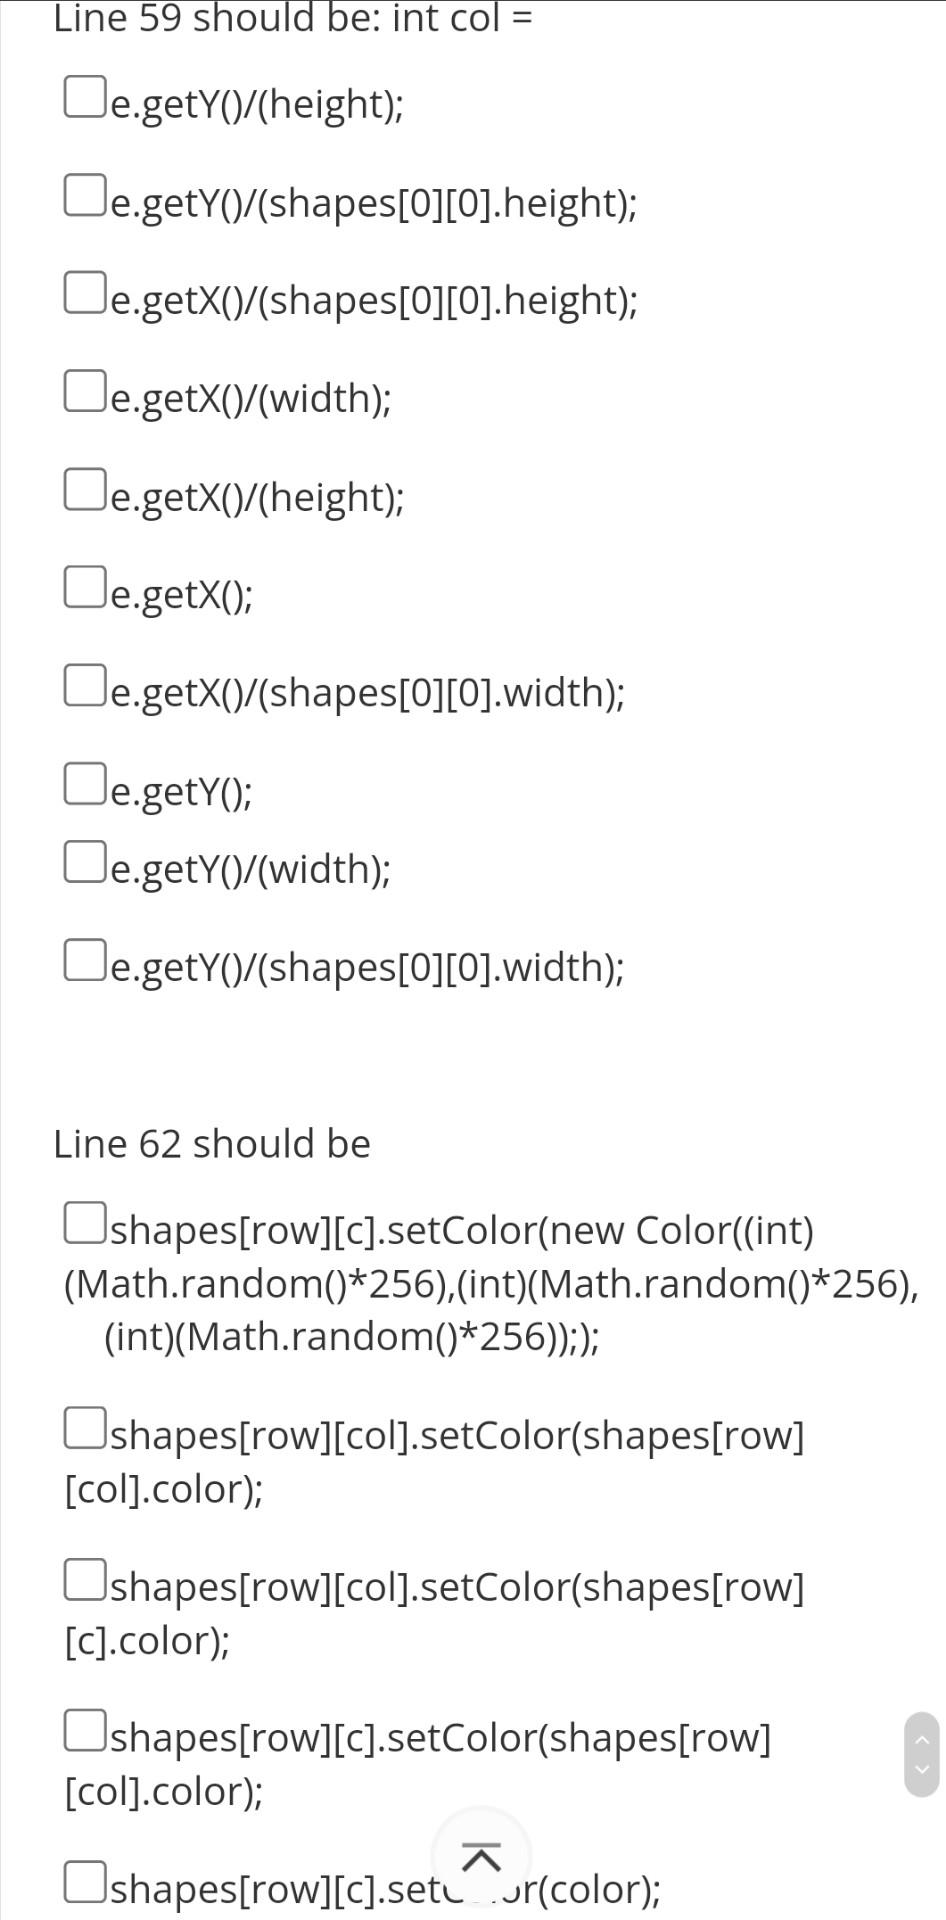Check shapes[row][c].setColor(shapes[row][col].color); option
The image size is (946, 1920).
(87, 1730)
